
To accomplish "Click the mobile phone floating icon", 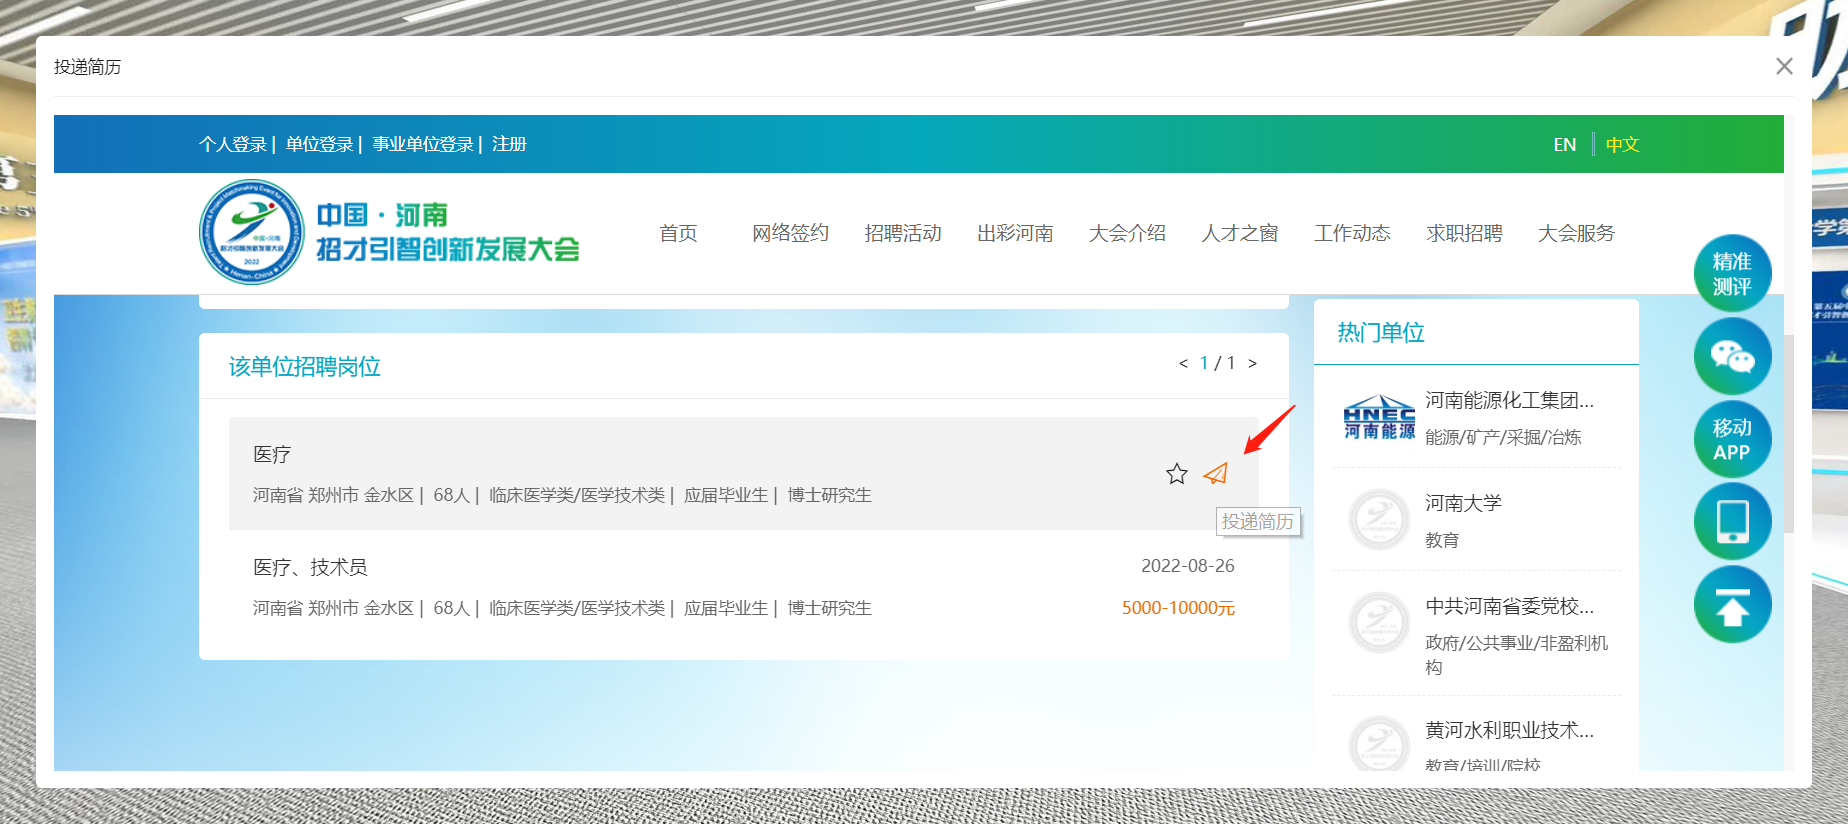I will pos(1732,522).
